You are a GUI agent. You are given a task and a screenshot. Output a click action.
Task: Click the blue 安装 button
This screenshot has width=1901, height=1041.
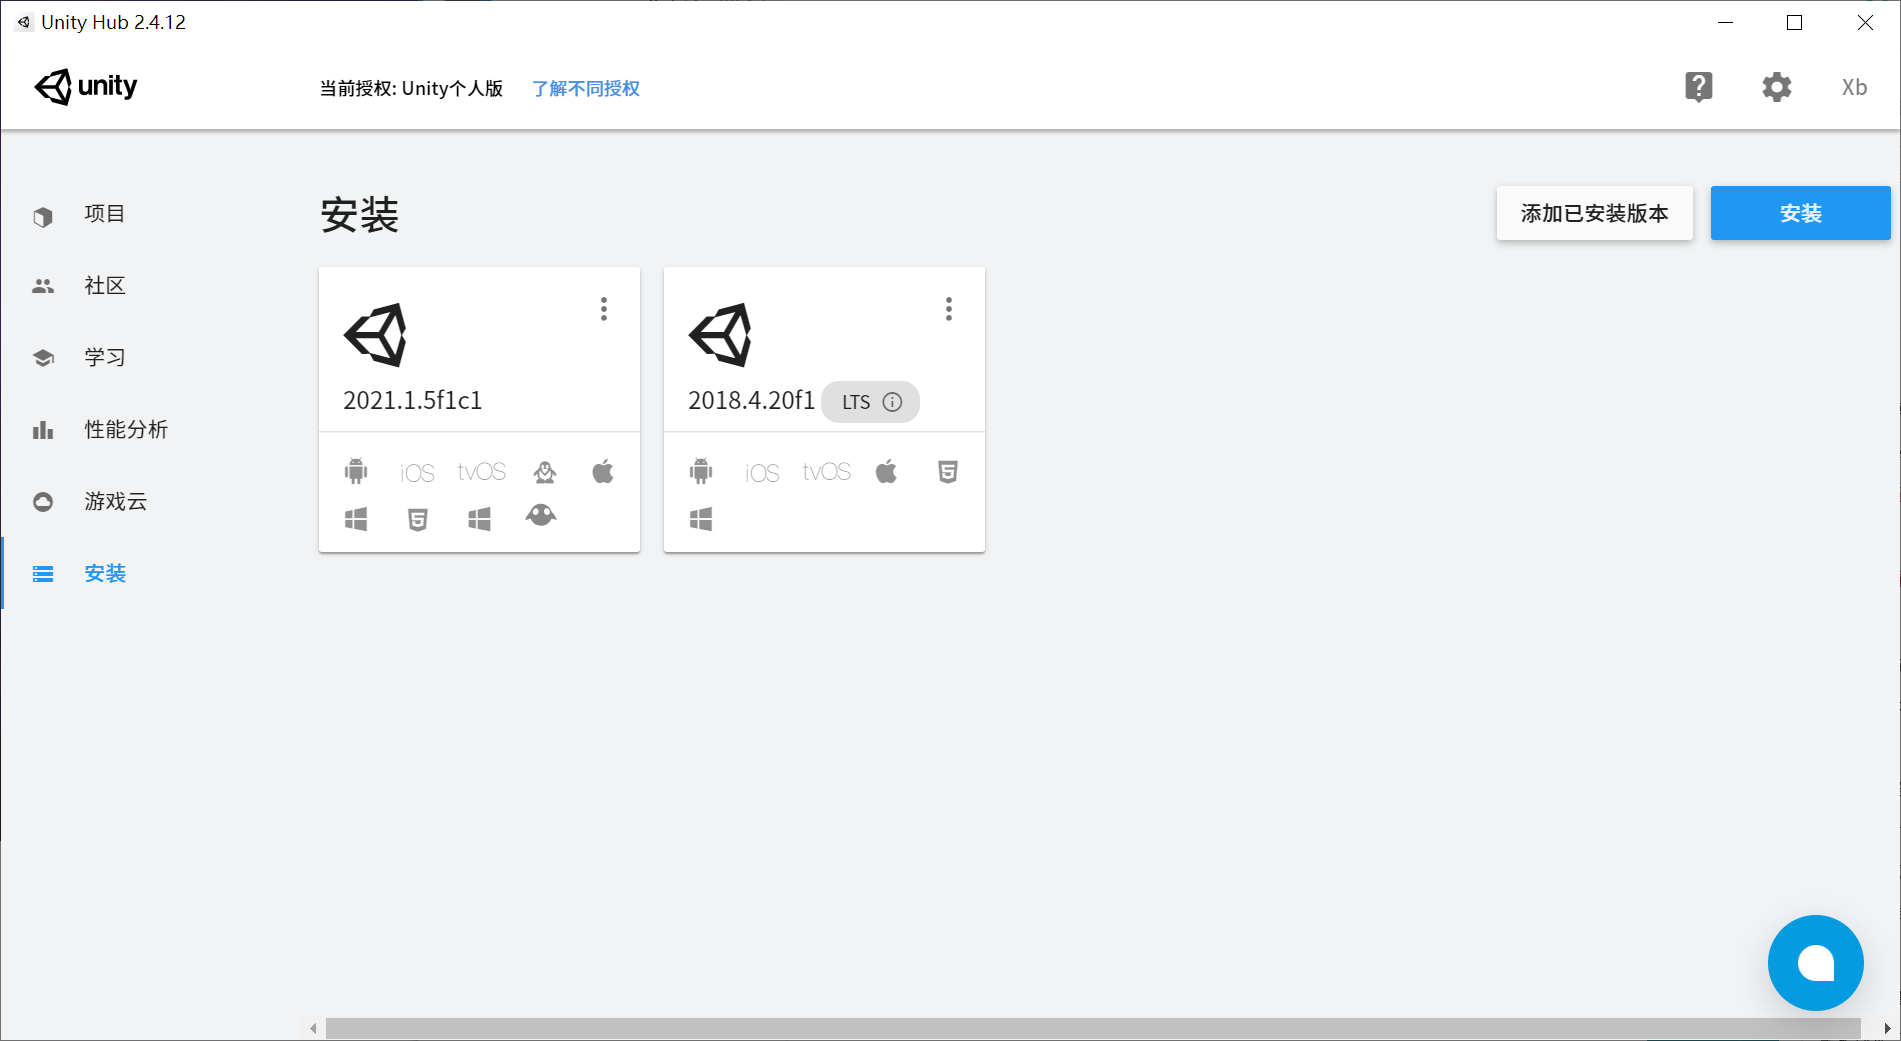[x=1800, y=213]
